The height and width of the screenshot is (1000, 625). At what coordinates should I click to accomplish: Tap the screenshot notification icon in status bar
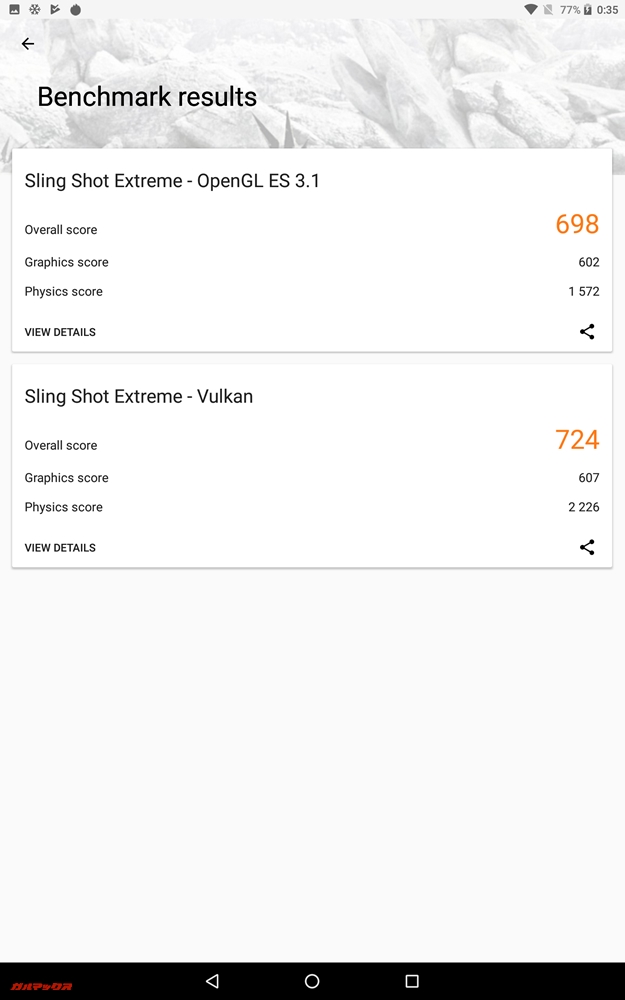click(13, 9)
